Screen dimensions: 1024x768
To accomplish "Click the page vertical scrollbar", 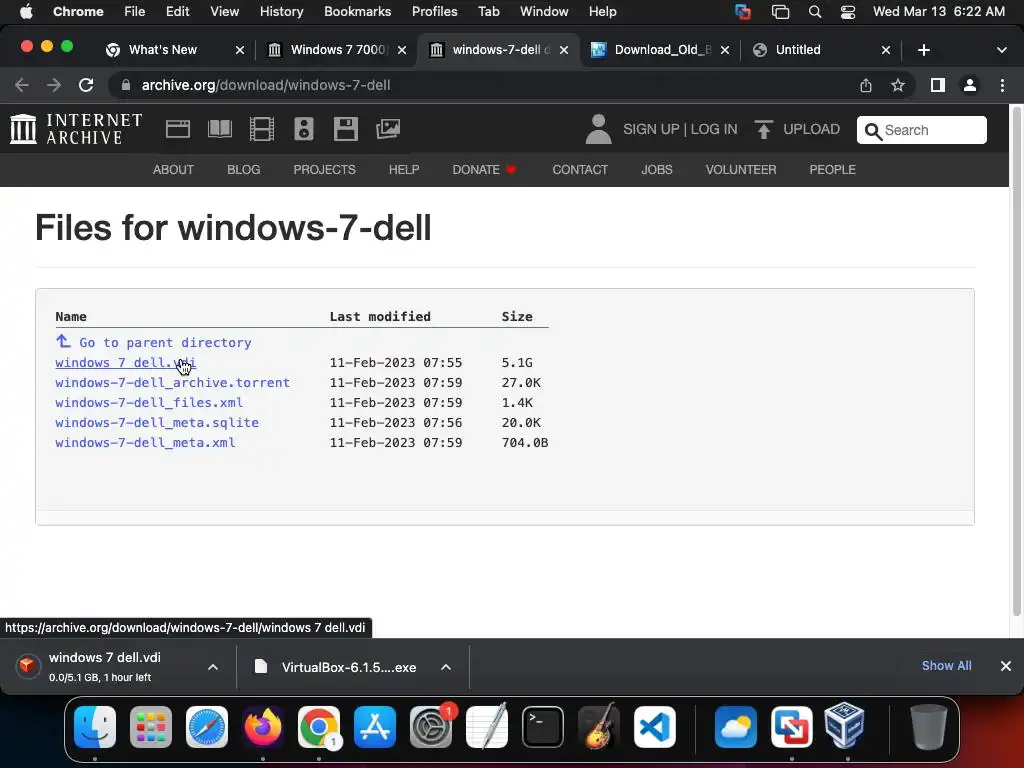I will pyautogui.click(x=1016, y=362).
